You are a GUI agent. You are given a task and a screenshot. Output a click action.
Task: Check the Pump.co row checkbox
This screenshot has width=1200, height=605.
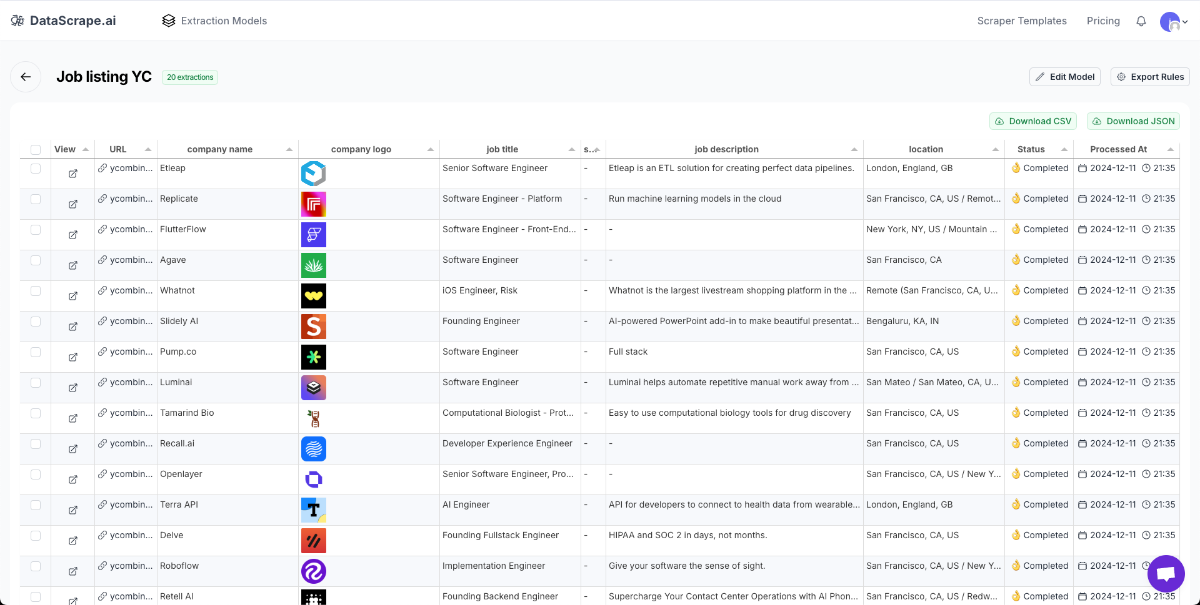[x=36, y=352]
